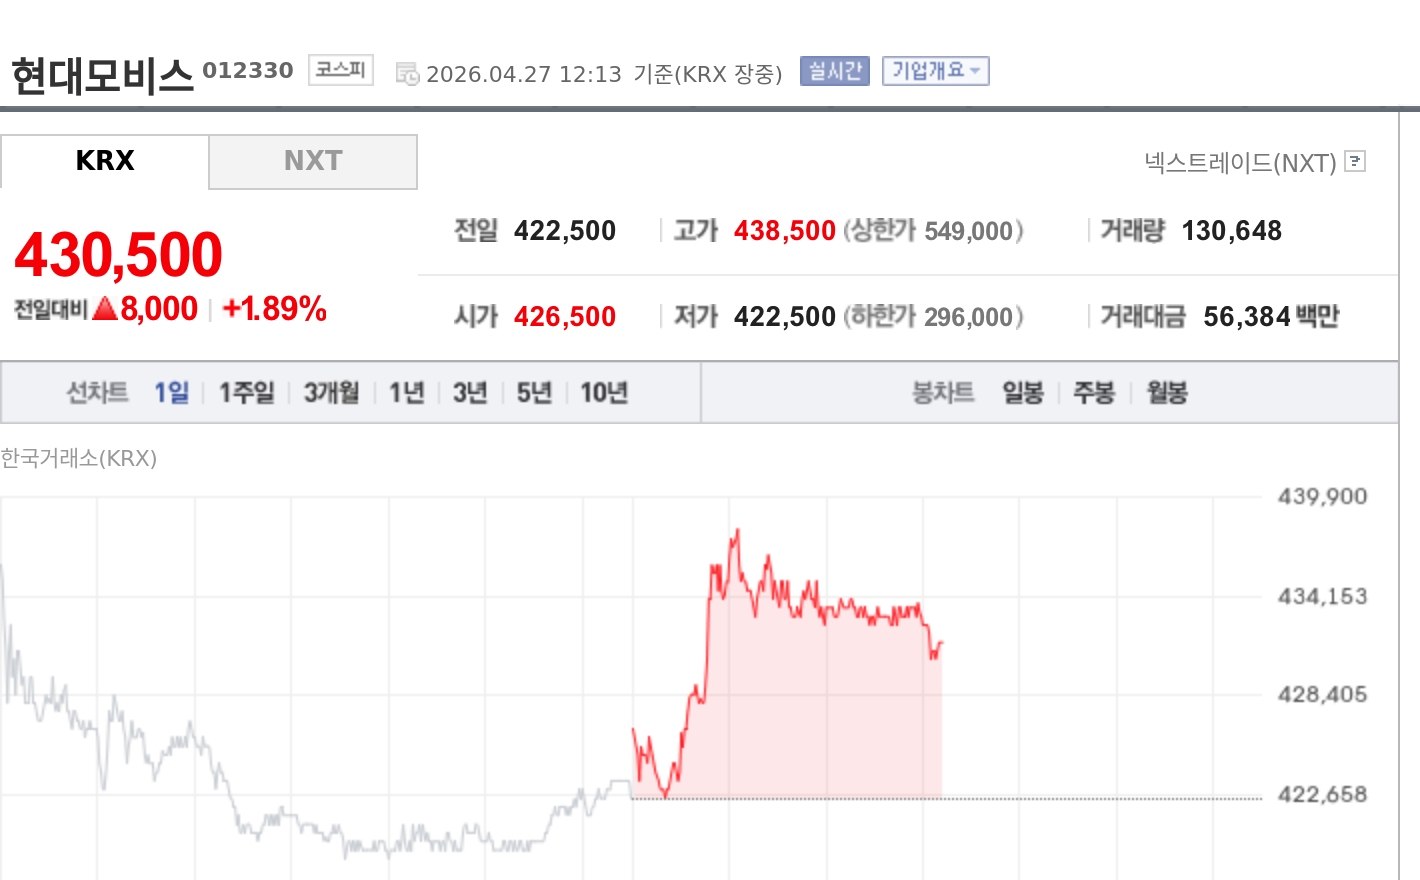The width and height of the screenshot is (1420, 880).
Task: Select the KRX exchange tab
Action: 104,161
